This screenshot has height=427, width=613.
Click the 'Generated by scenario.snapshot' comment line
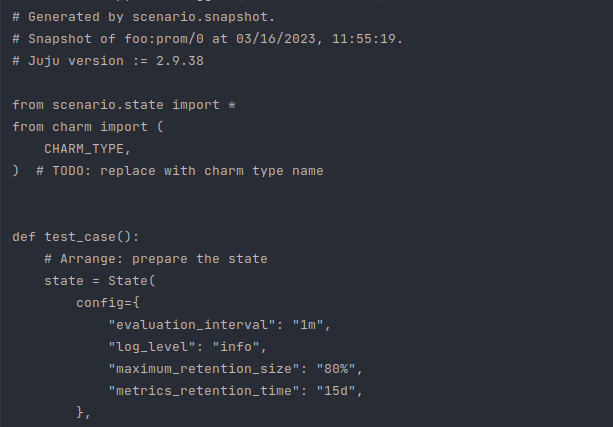pos(144,17)
